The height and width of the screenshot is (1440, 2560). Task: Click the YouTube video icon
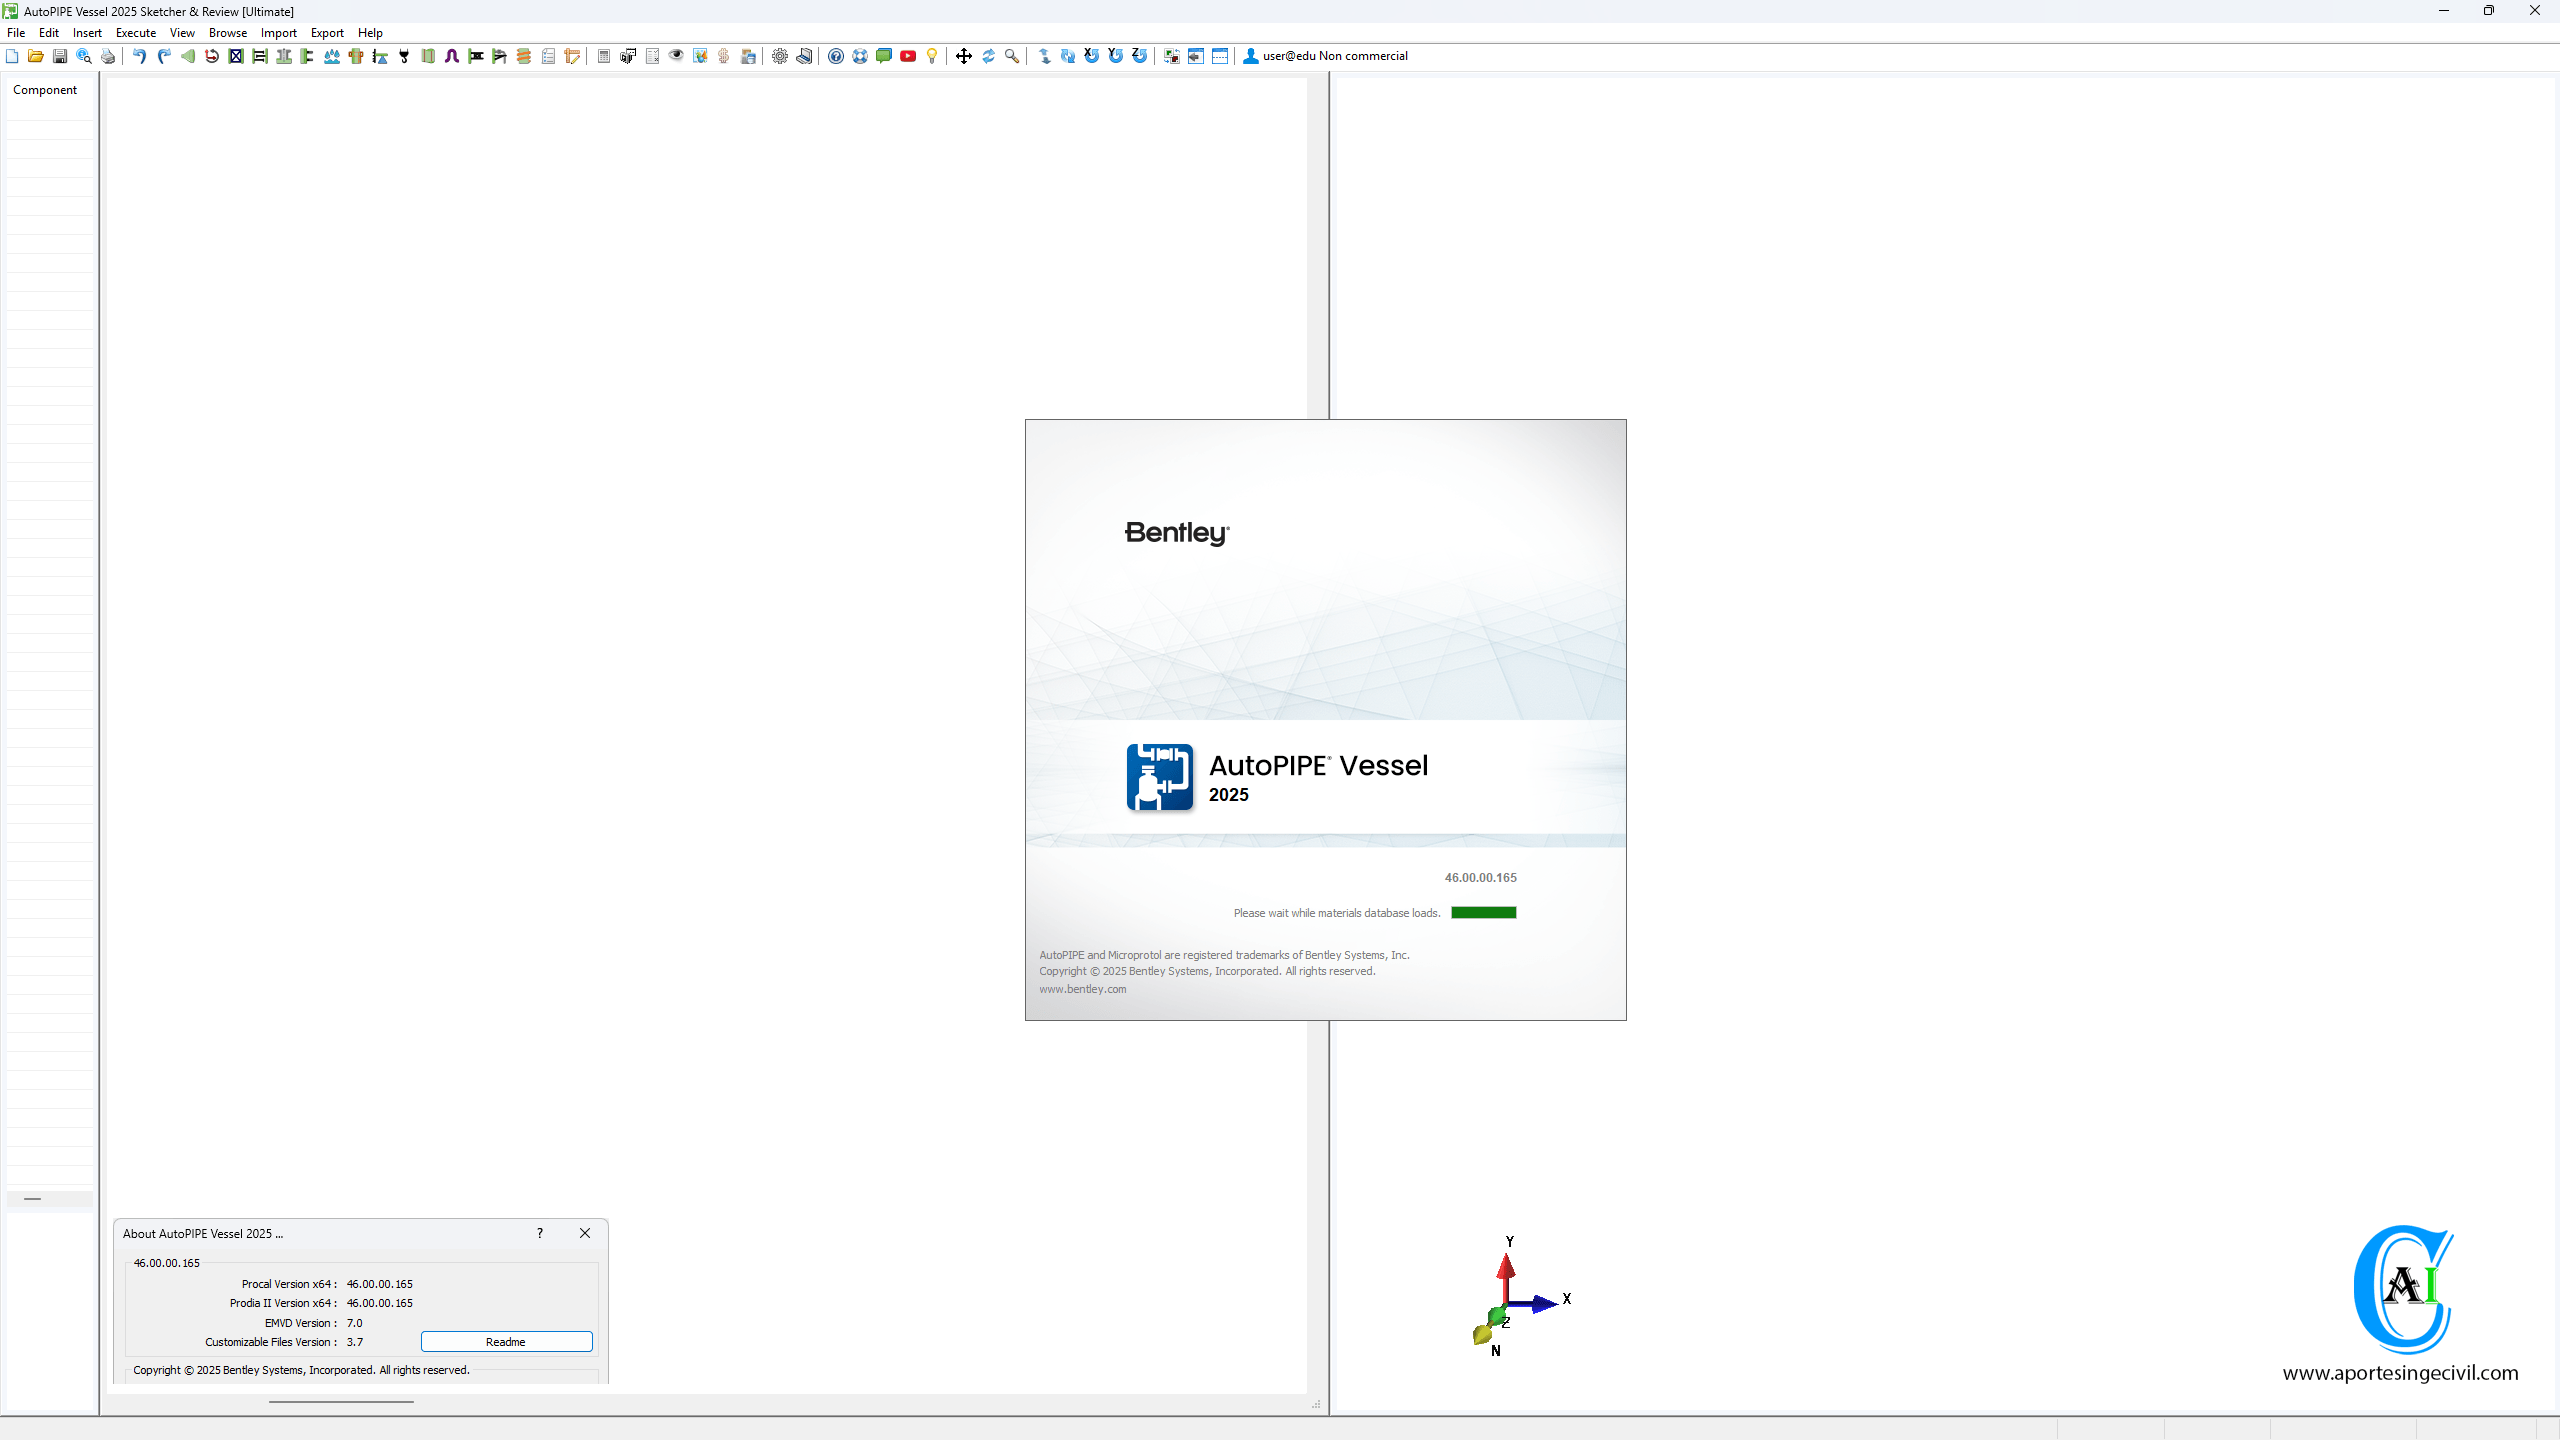pos(908,56)
